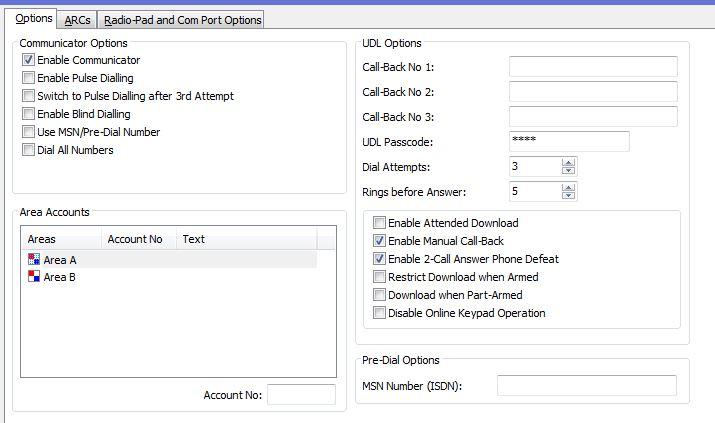
Task: Tick Enable Blind Dialling checkbox
Action: point(29,114)
